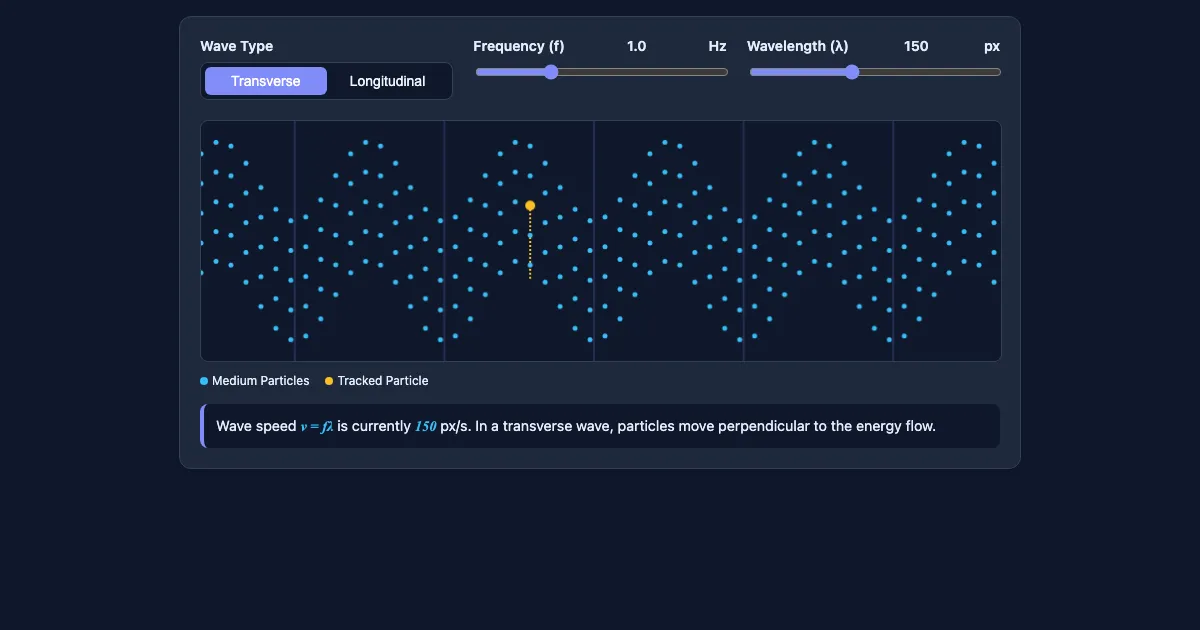Viewport: 1200px width, 630px height.
Task: Click the Frequency slider thumb
Action: tap(550, 72)
